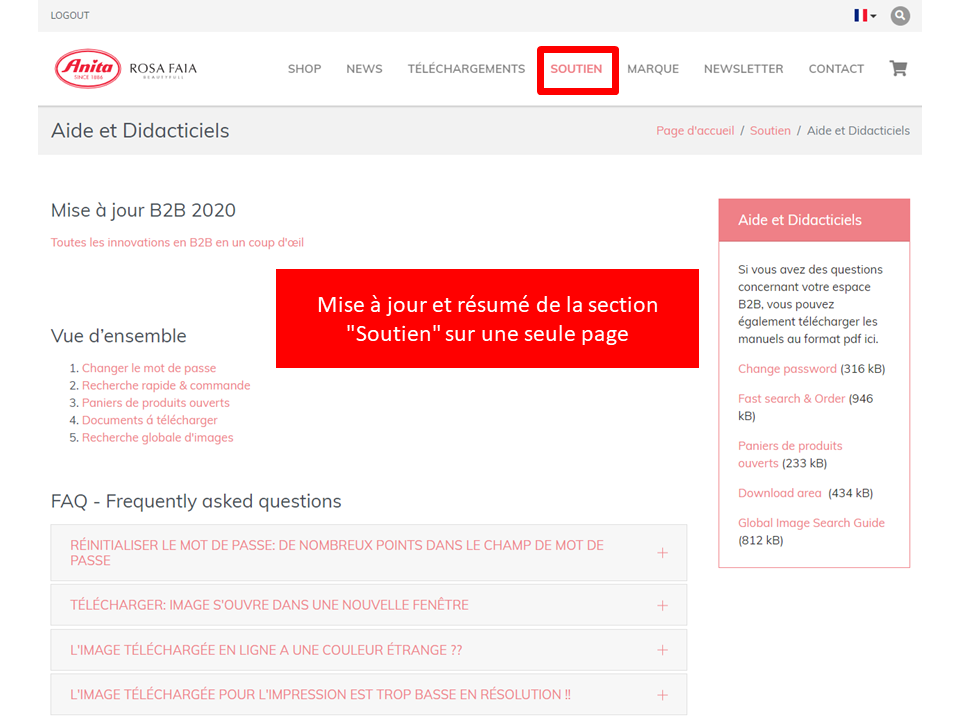
Task: Open the search magnifier icon
Action: (900, 16)
